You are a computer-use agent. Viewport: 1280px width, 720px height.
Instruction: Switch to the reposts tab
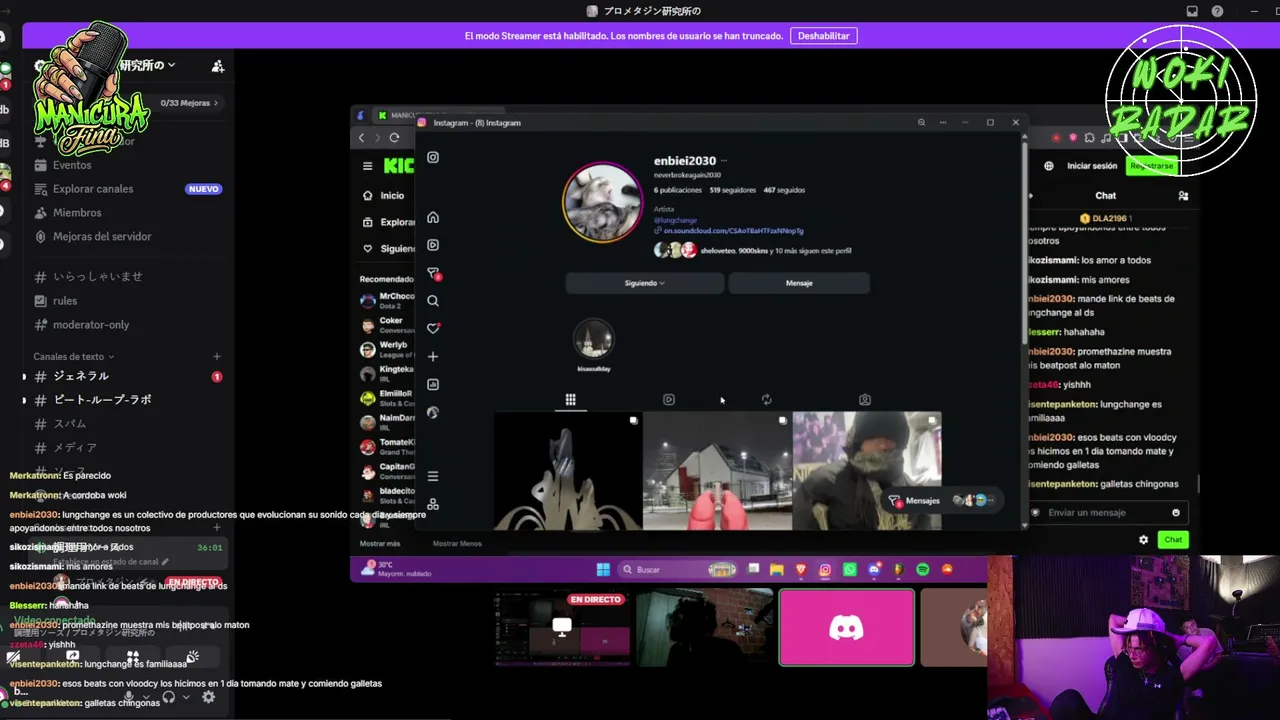coord(767,400)
